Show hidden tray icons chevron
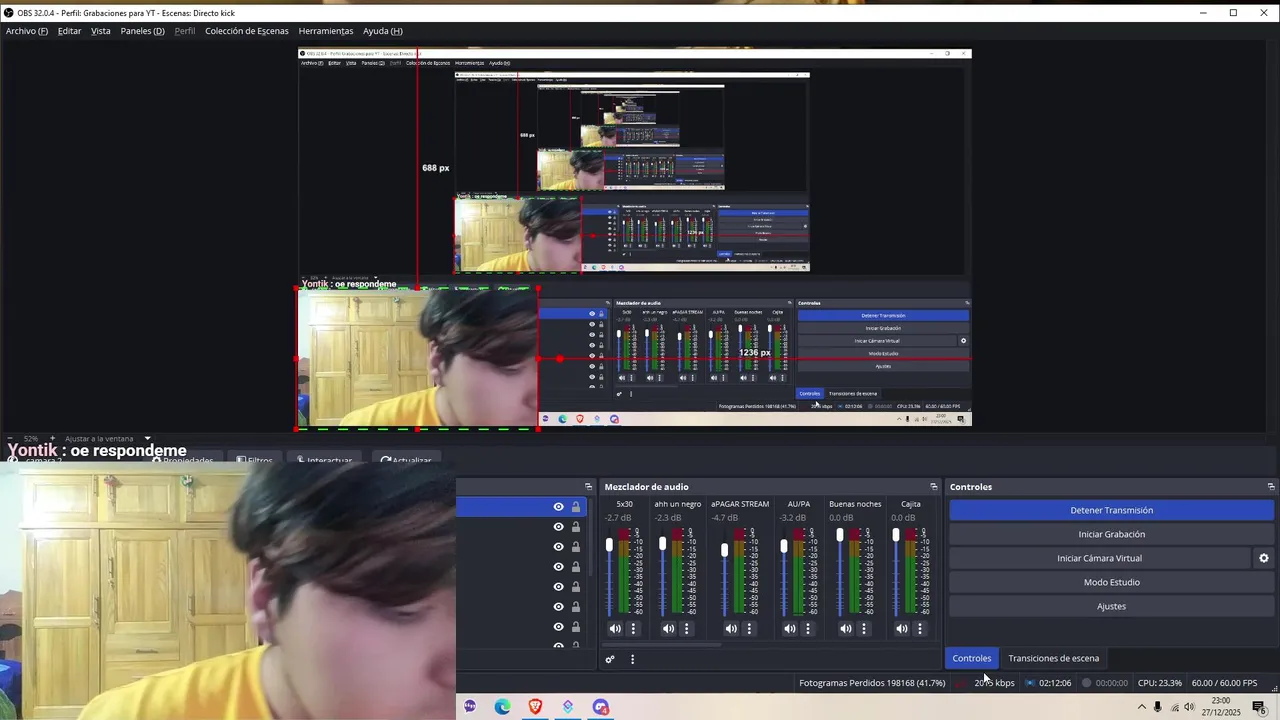 (1142, 707)
